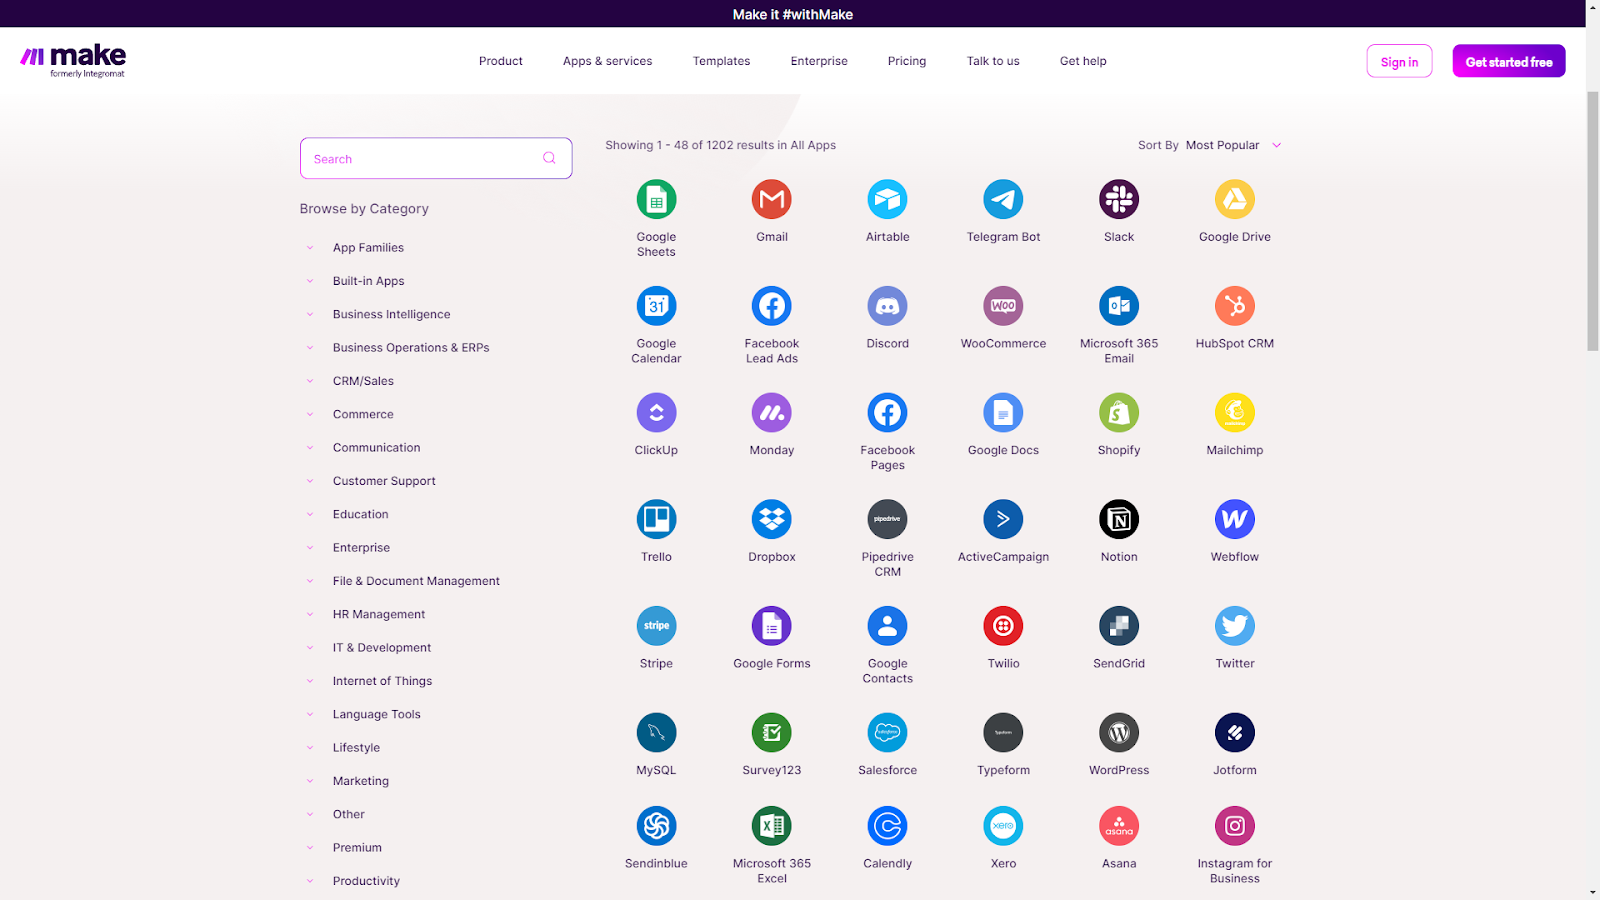Open the WooCommerce app icon

(x=1003, y=306)
